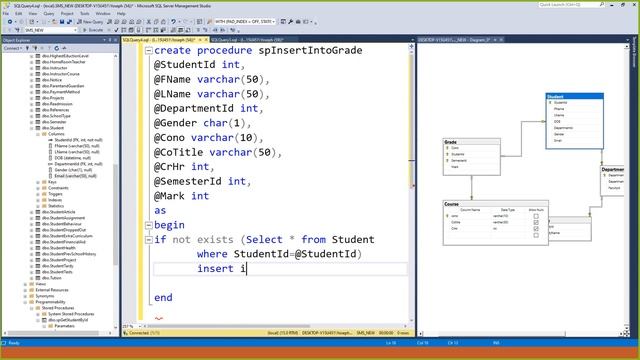Pin the Object Explorer panel with pushpin icon
This screenshot has width=640, height=360.
pos(110,40)
